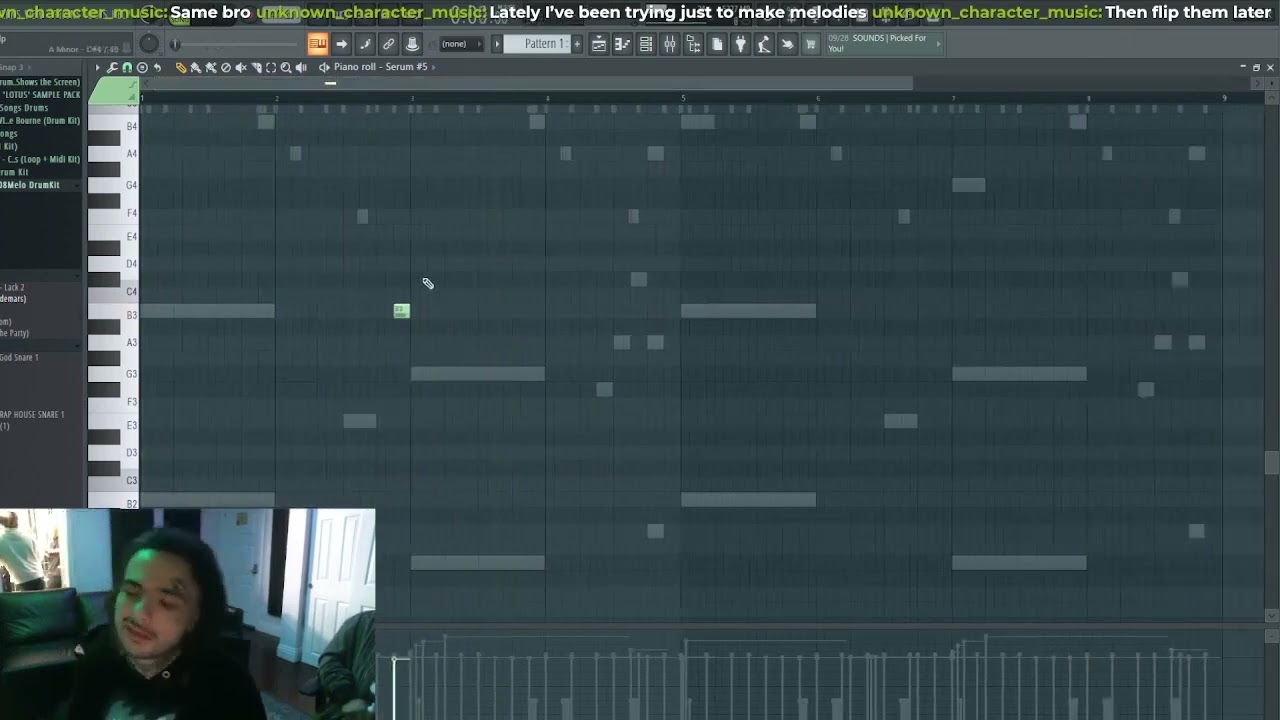Click the undo arrow in piano roll toolbar
The image size is (1280, 720).
pyautogui.click(x=157, y=67)
